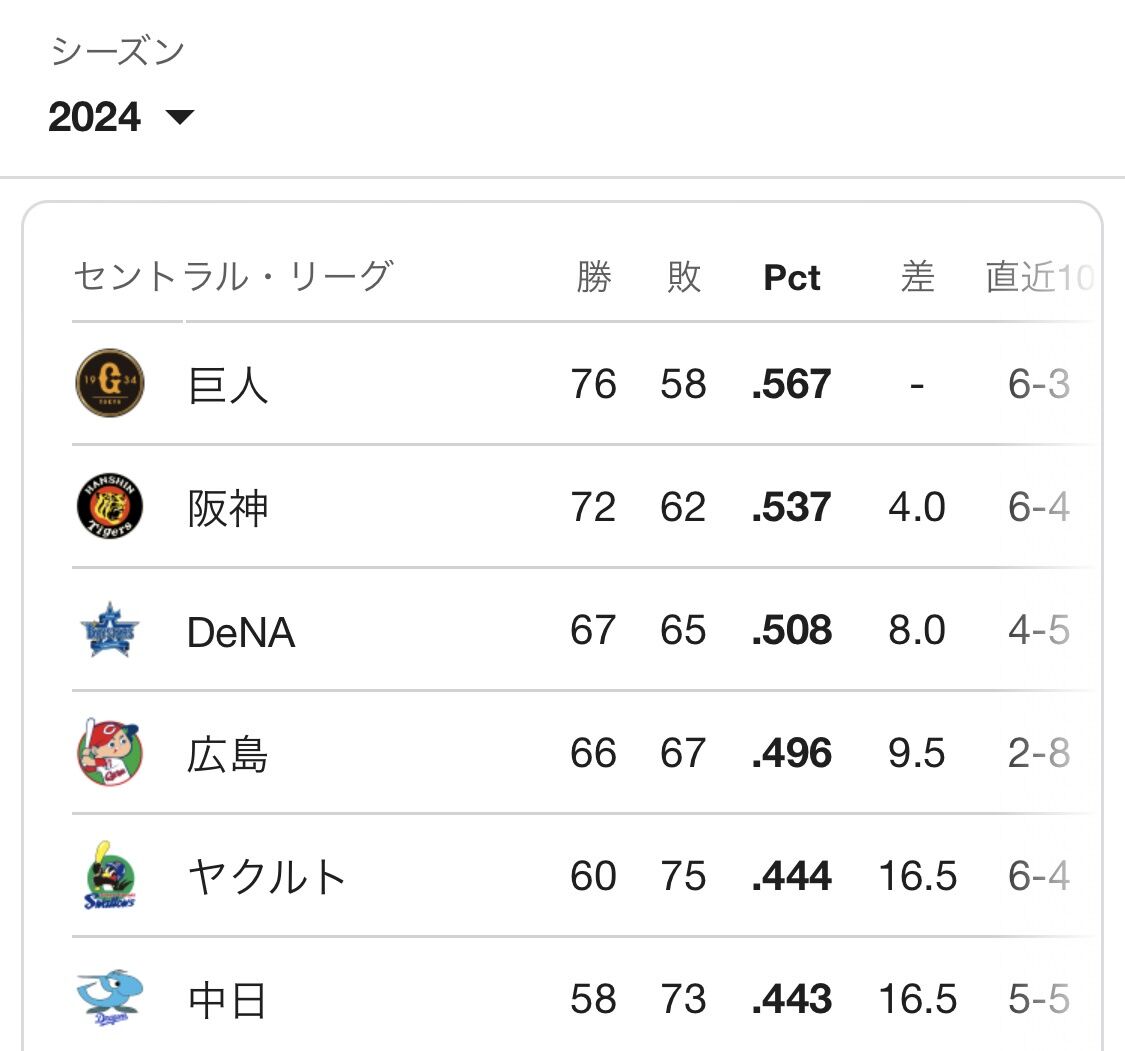
Task: Open the ヤクルト team page
Action: coord(267,877)
